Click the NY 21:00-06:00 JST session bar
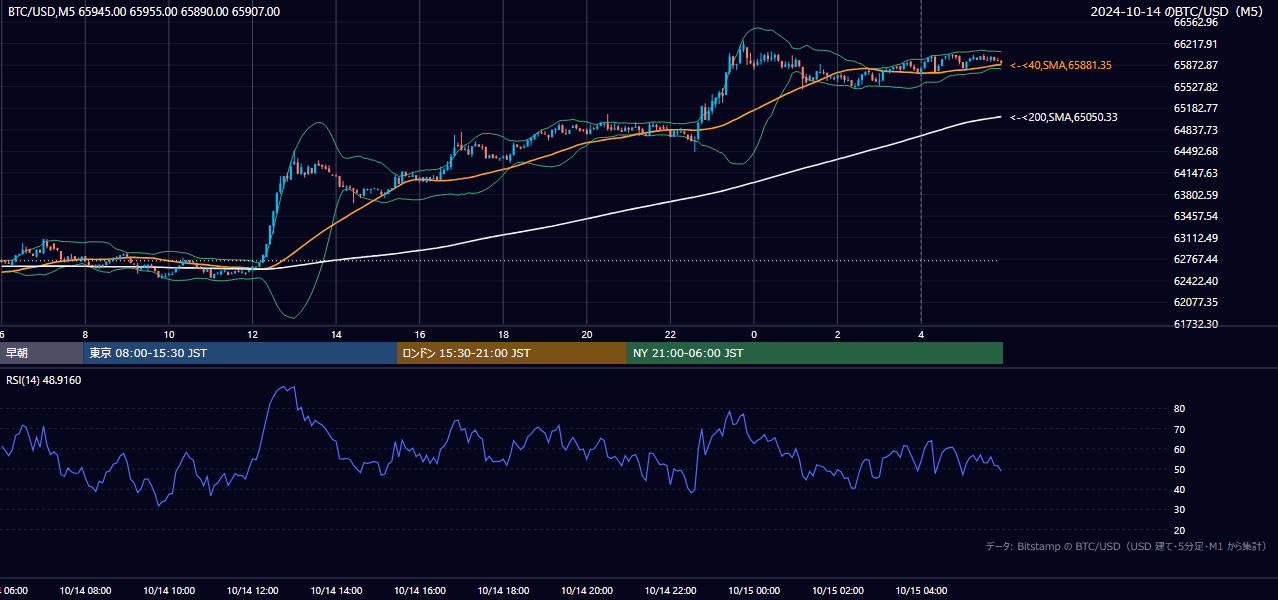This screenshot has width=1278, height=600. [x=815, y=353]
